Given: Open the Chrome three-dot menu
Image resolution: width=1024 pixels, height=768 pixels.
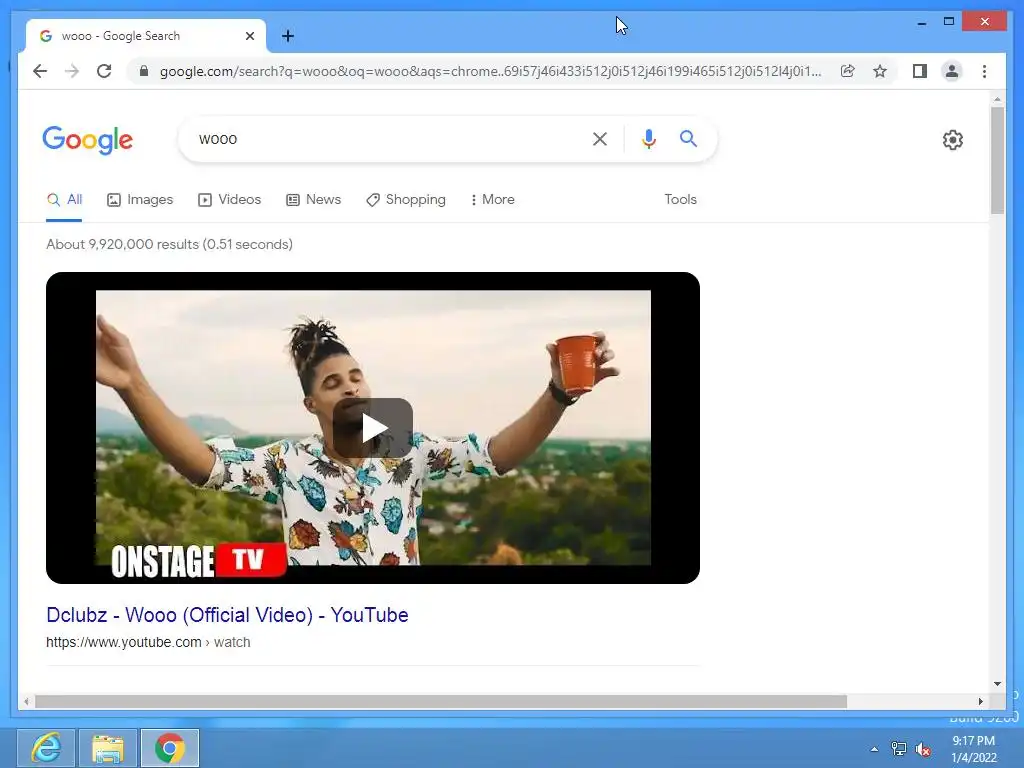Looking at the screenshot, I should pos(984,71).
